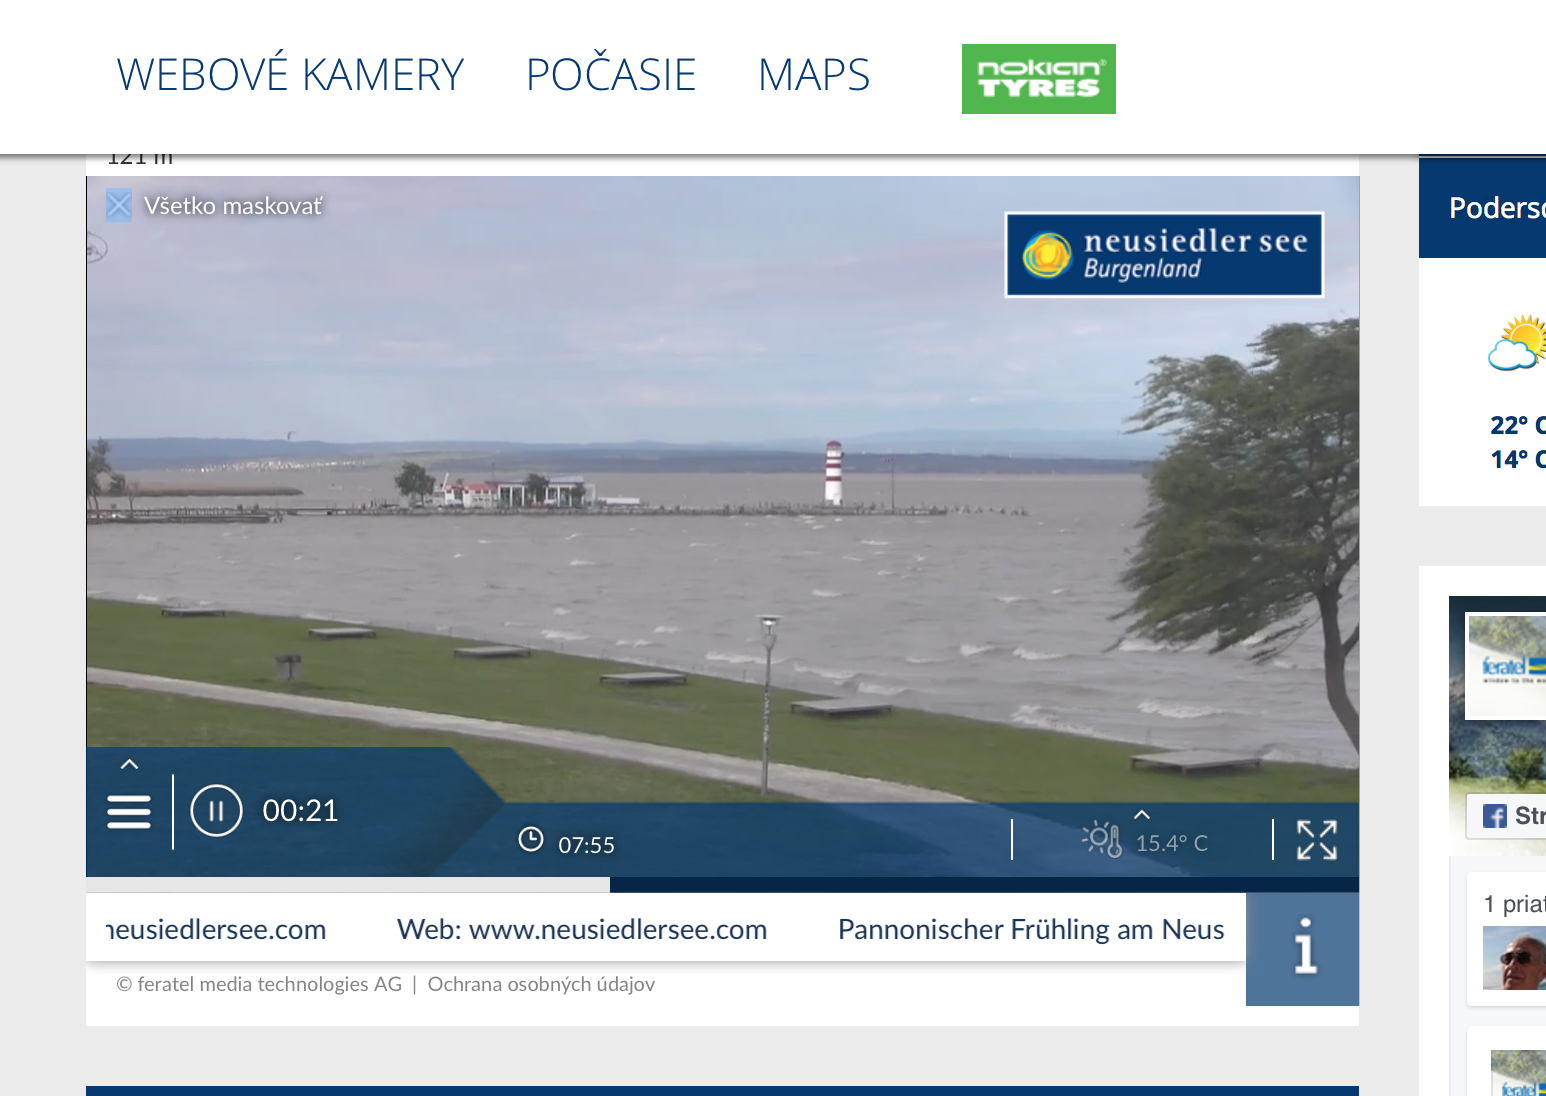
Task: Pause the webcam video playback
Action: [216, 811]
